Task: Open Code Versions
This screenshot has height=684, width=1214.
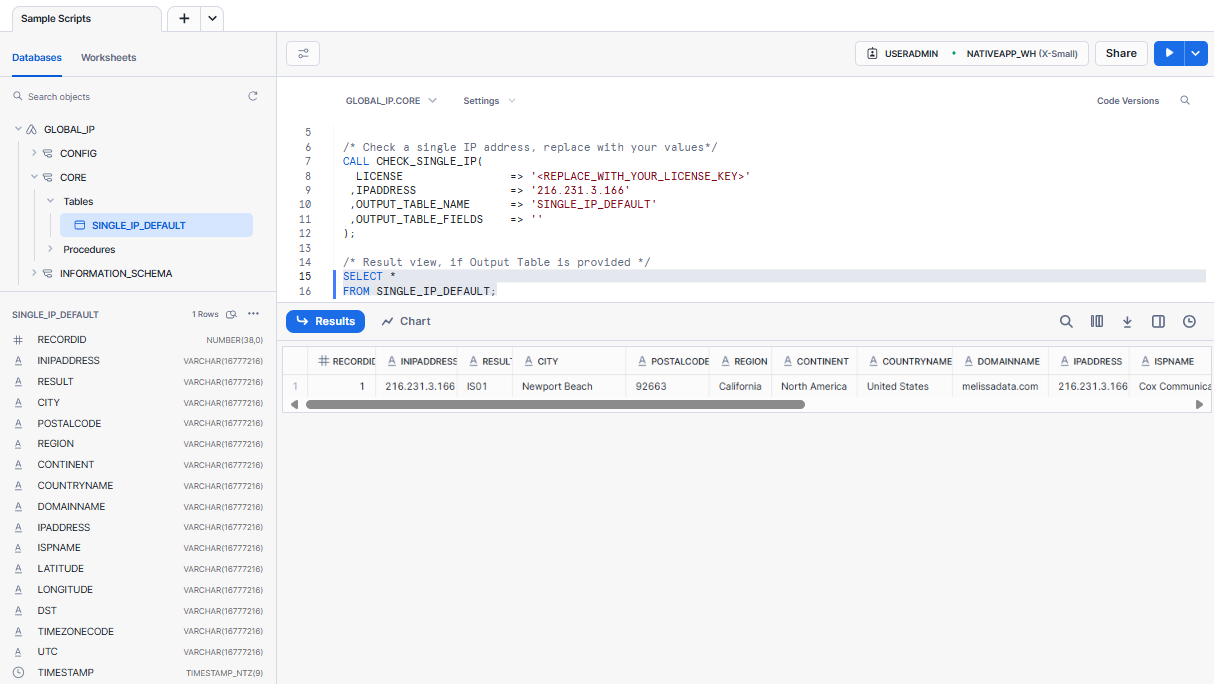Action: pyautogui.click(x=1128, y=101)
